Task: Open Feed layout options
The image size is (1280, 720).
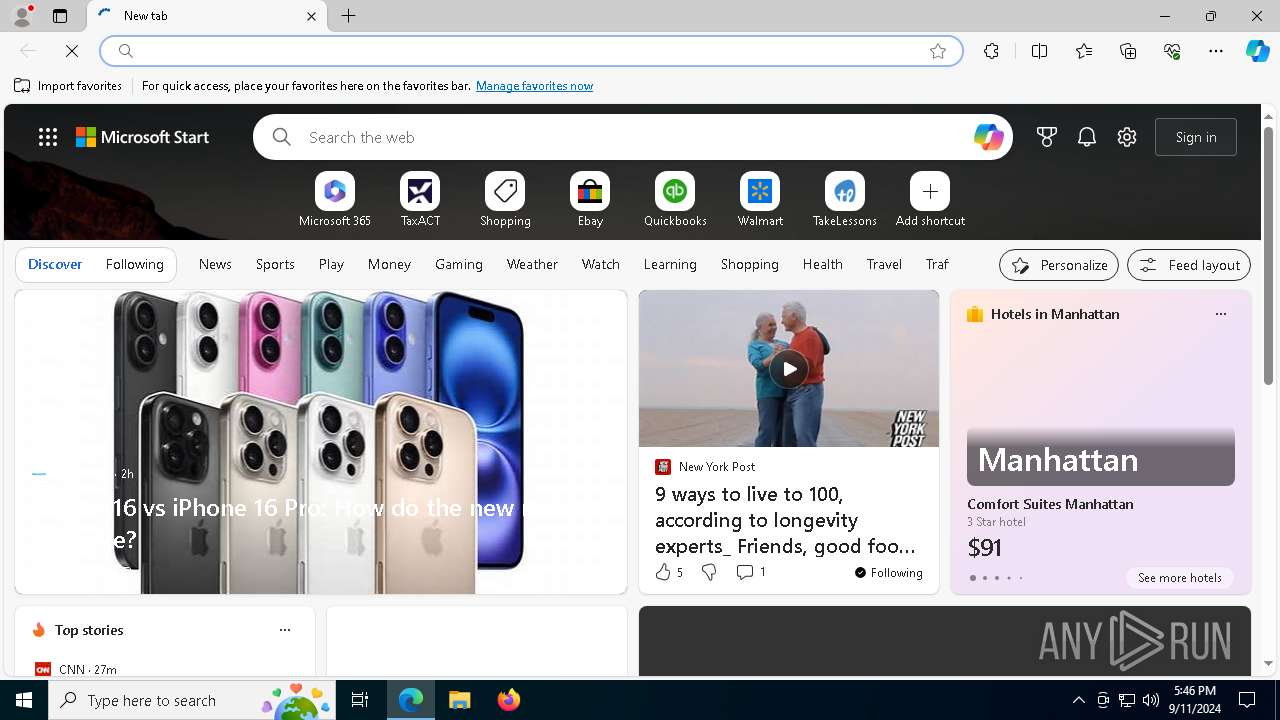Action: pyautogui.click(x=1189, y=265)
